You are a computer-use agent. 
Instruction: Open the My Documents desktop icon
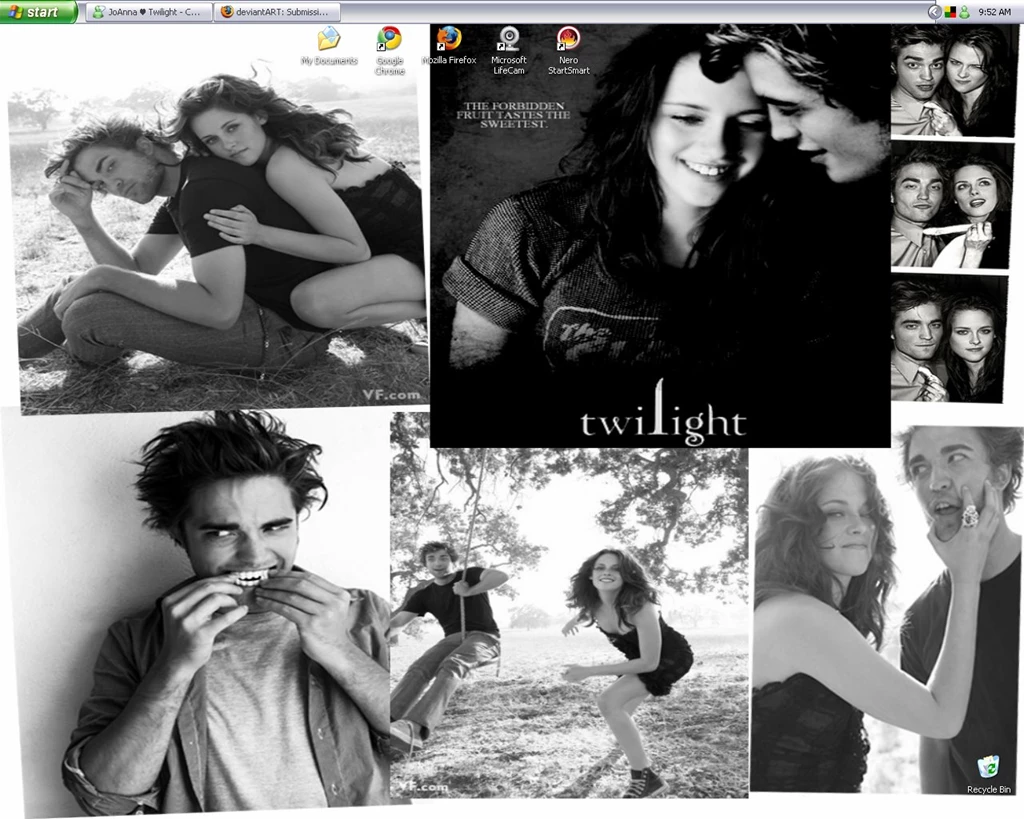click(x=329, y=46)
